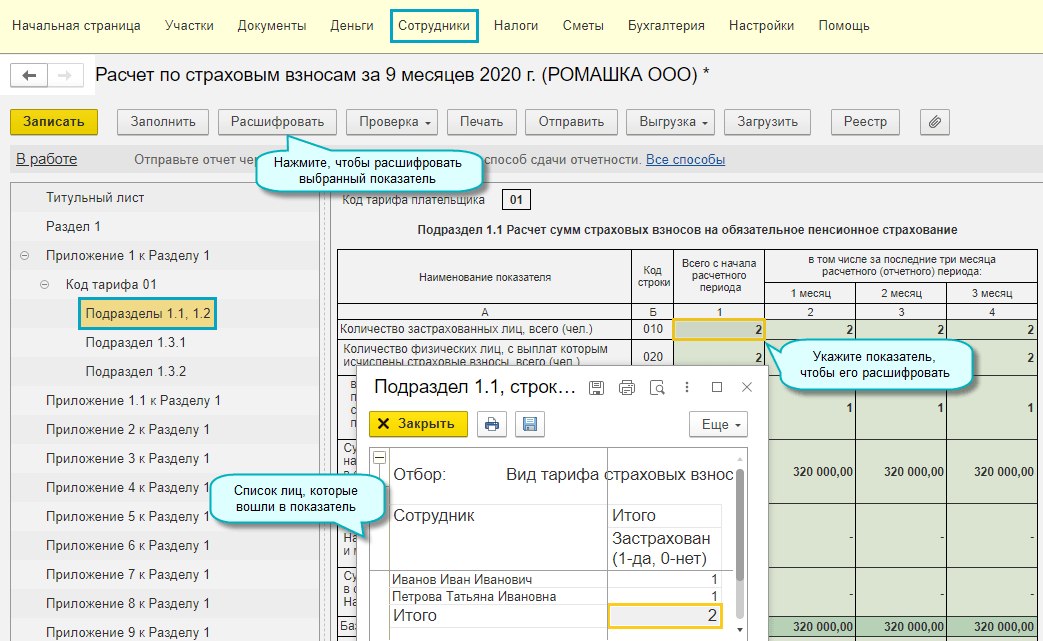
Task: Click the popup scrollbar down arrow
Action: 740,629
